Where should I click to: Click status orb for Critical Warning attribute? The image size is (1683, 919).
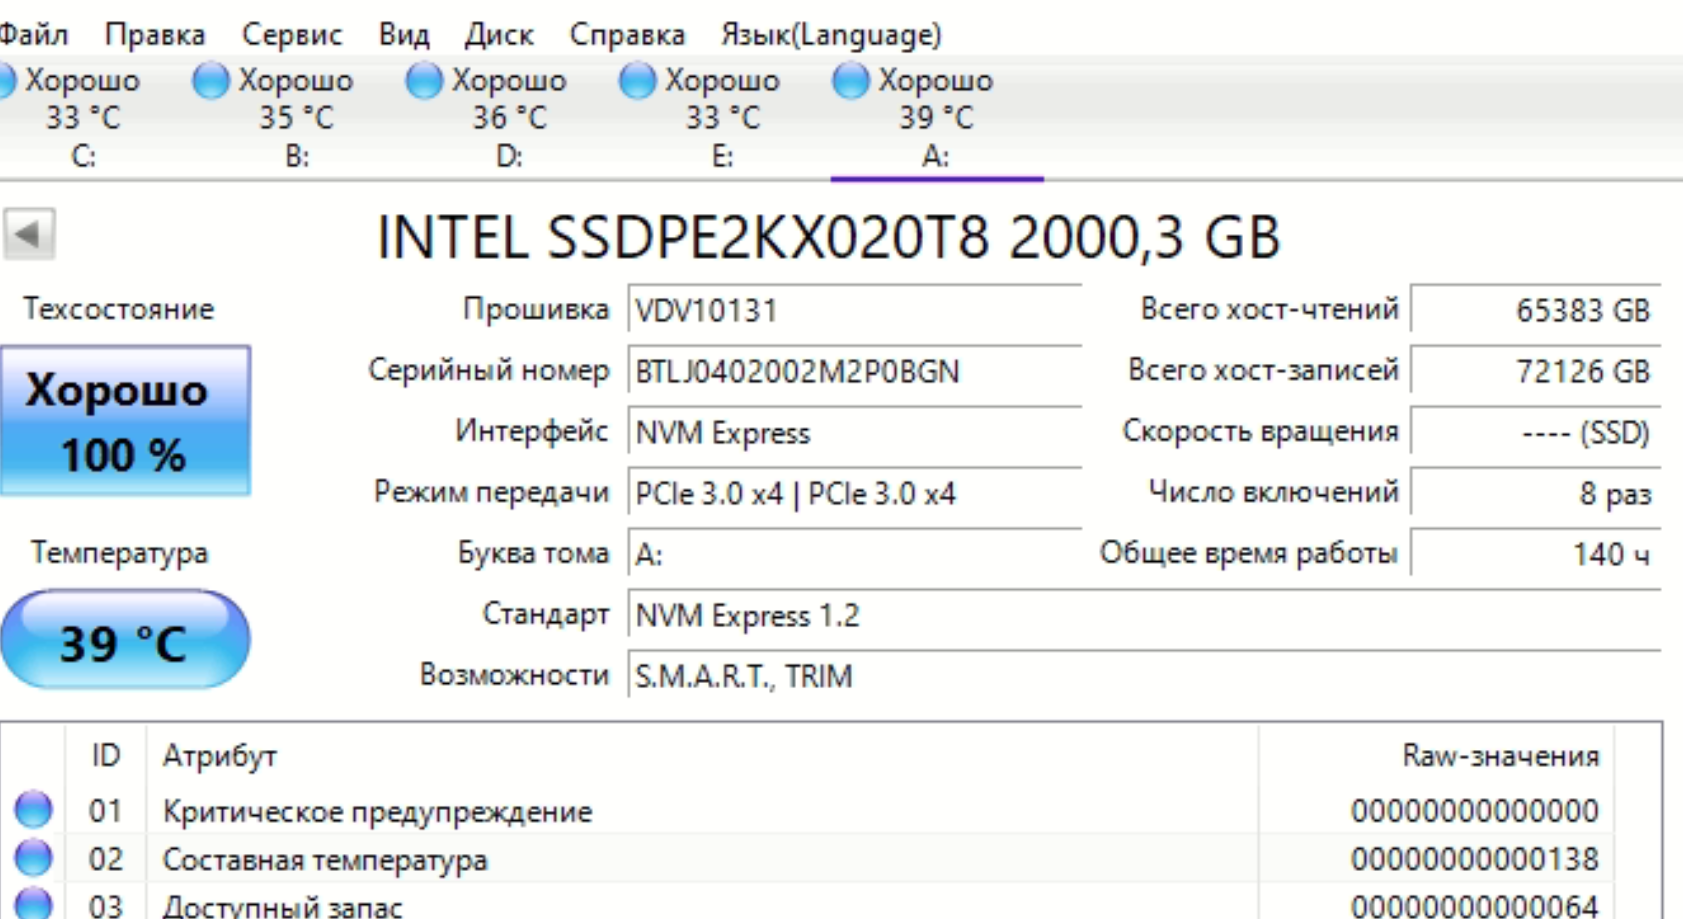tap(33, 809)
